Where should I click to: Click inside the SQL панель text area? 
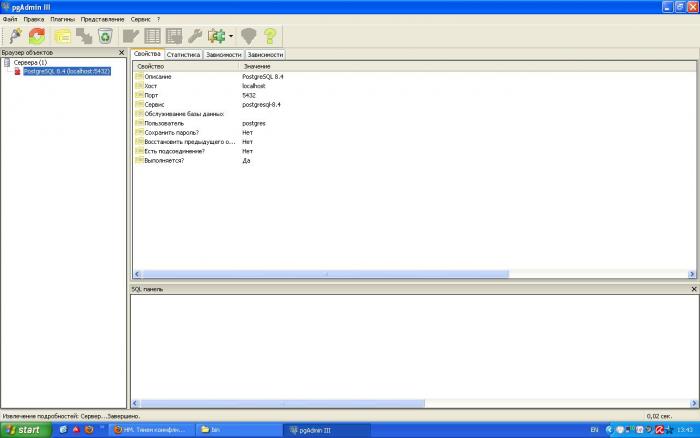[x=414, y=346]
